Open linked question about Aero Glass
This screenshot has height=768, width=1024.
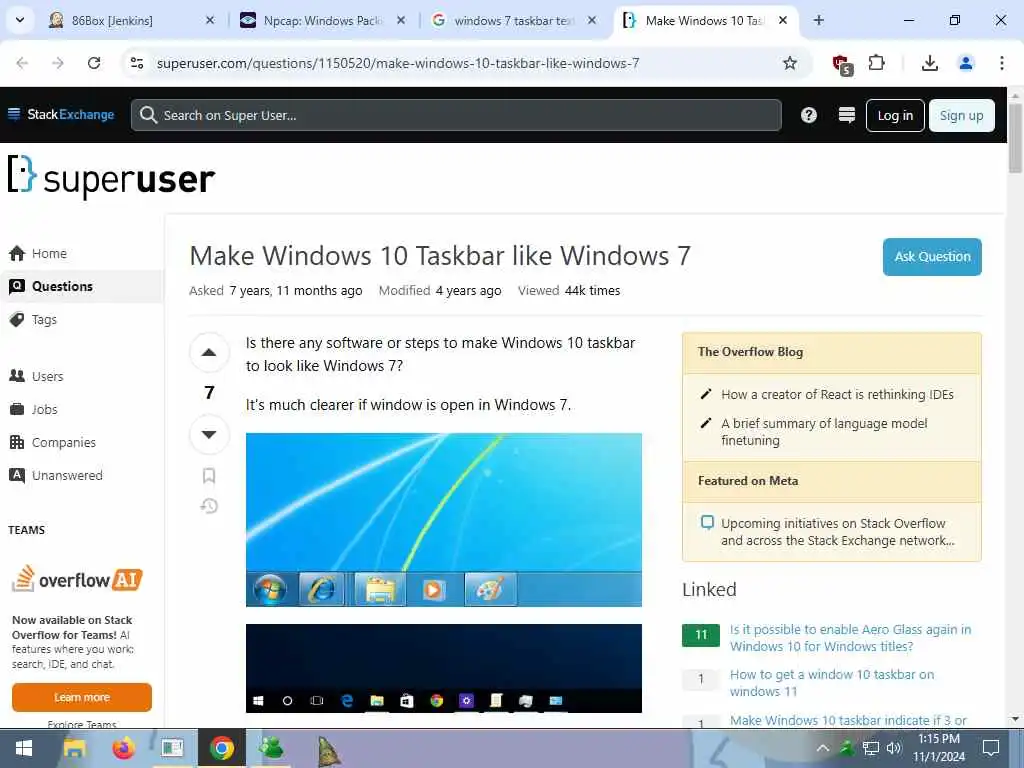[850, 637]
